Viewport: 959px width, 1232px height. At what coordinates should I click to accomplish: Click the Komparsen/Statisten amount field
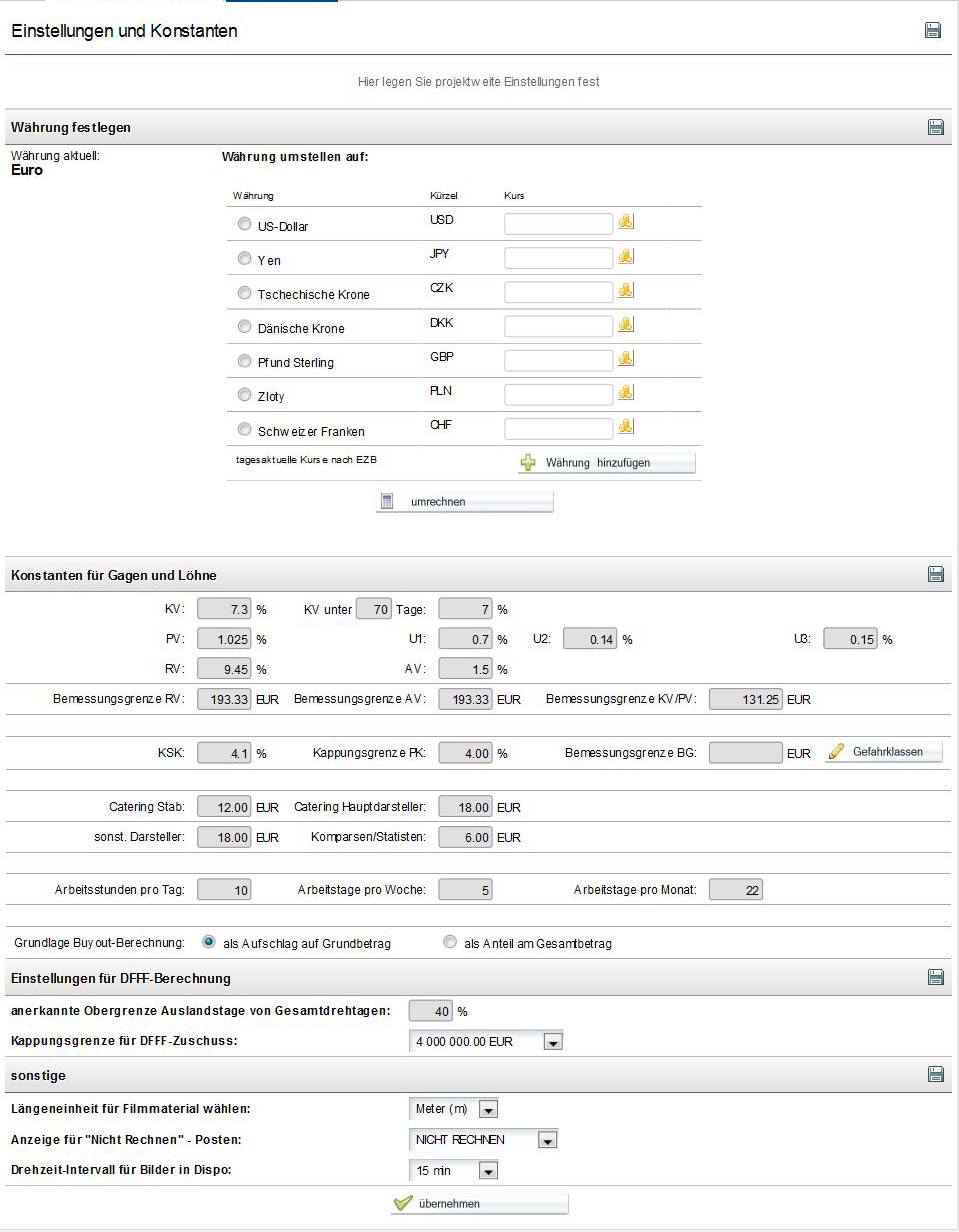pyautogui.click(x=466, y=837)
